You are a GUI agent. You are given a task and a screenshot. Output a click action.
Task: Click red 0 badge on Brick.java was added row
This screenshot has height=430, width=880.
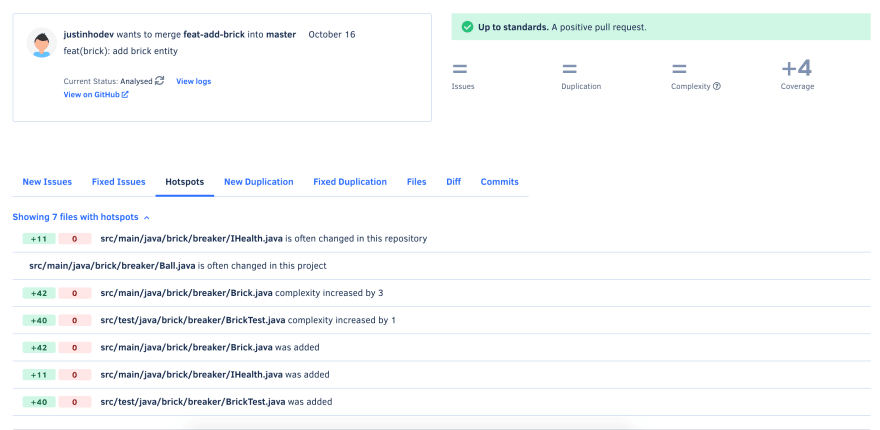point(75,347)
